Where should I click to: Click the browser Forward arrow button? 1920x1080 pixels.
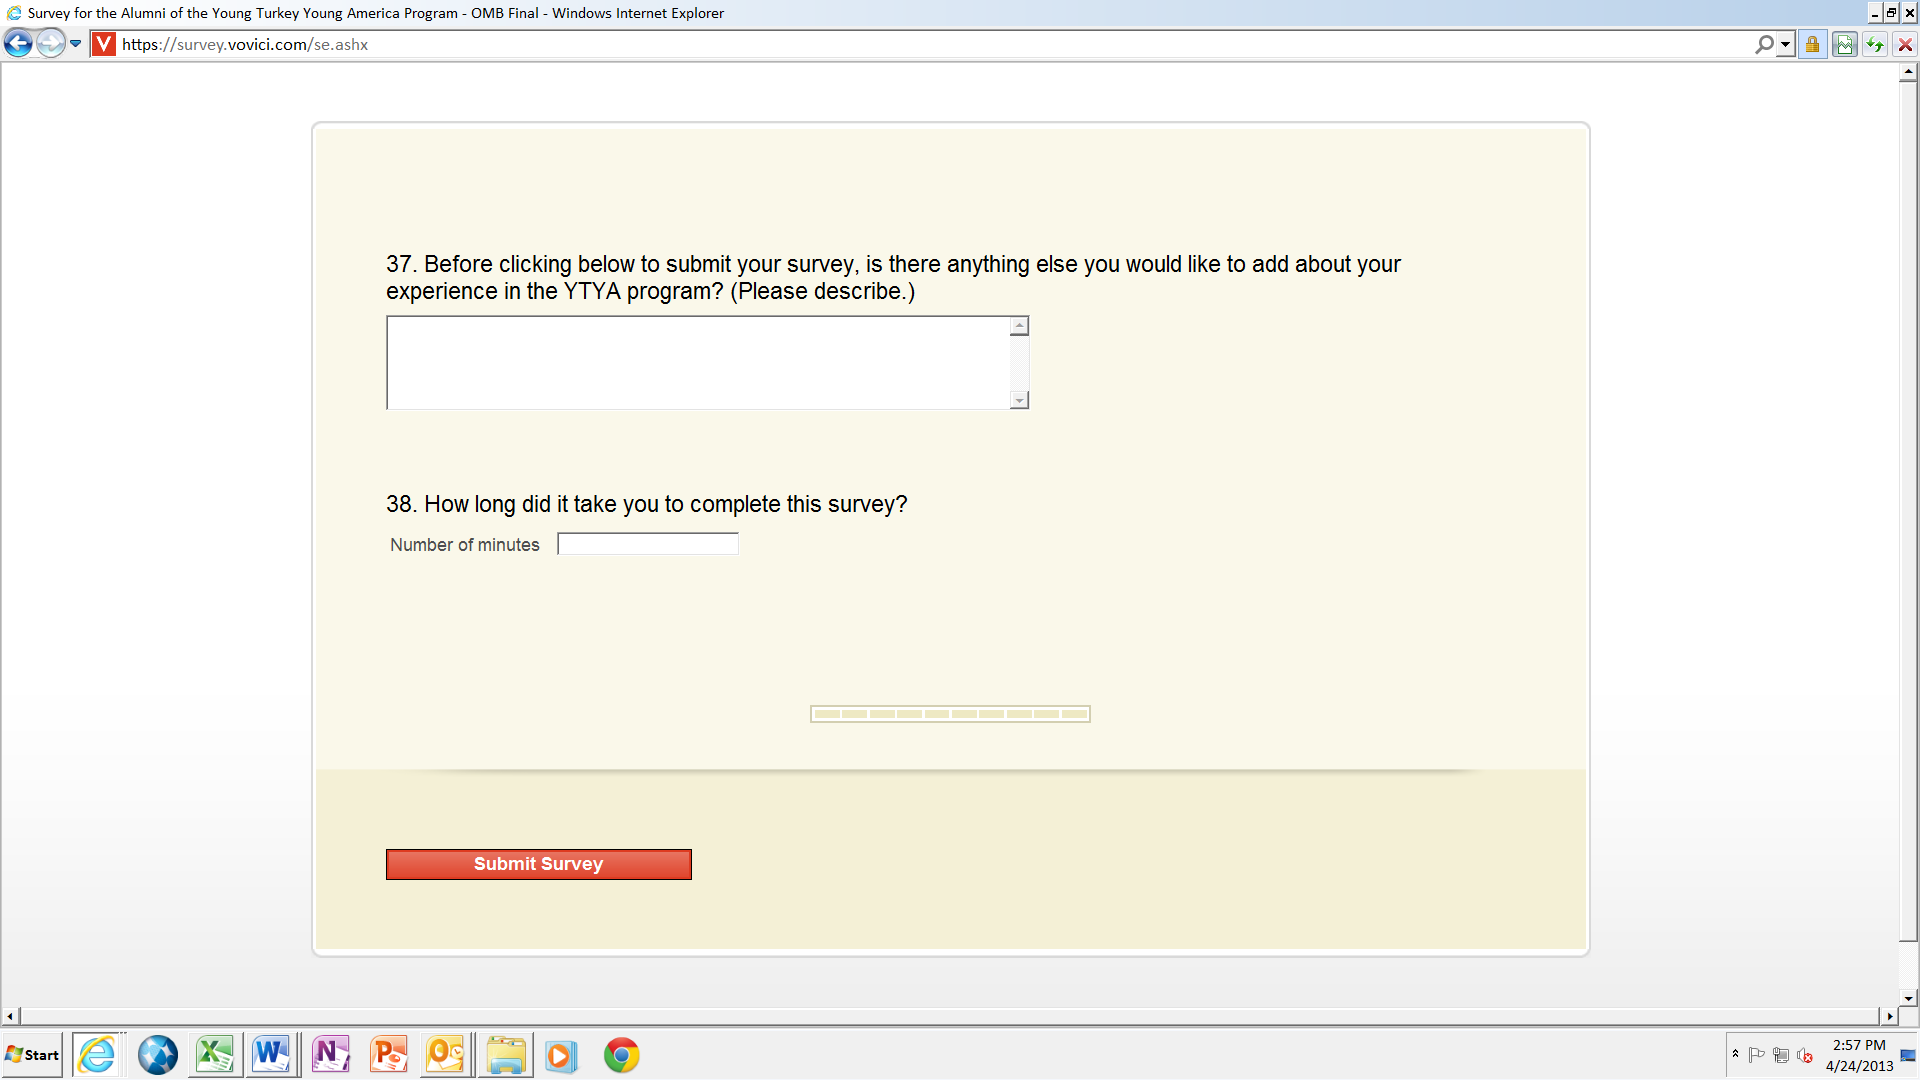(50, 44)
